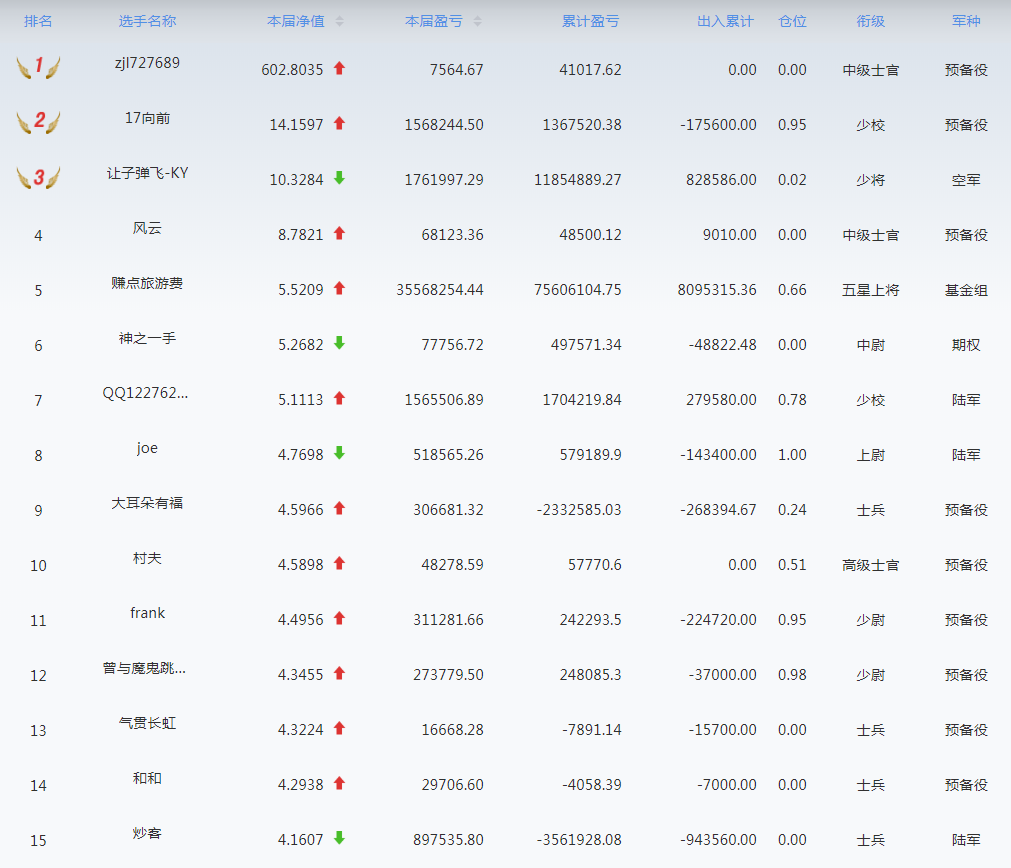
Task: Select profit value 35568254.44
Action: point(440,290)
